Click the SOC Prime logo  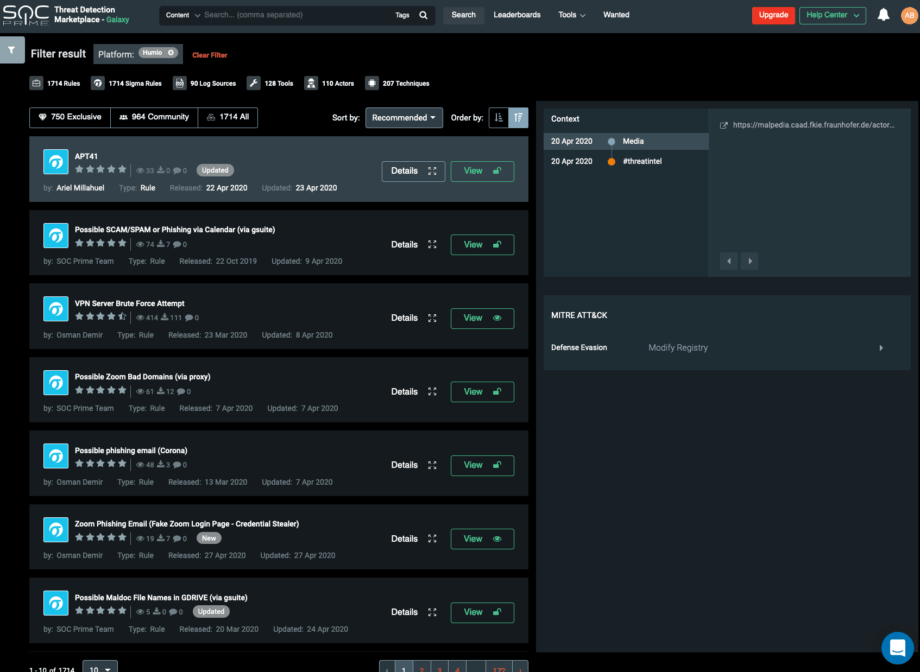25,15
